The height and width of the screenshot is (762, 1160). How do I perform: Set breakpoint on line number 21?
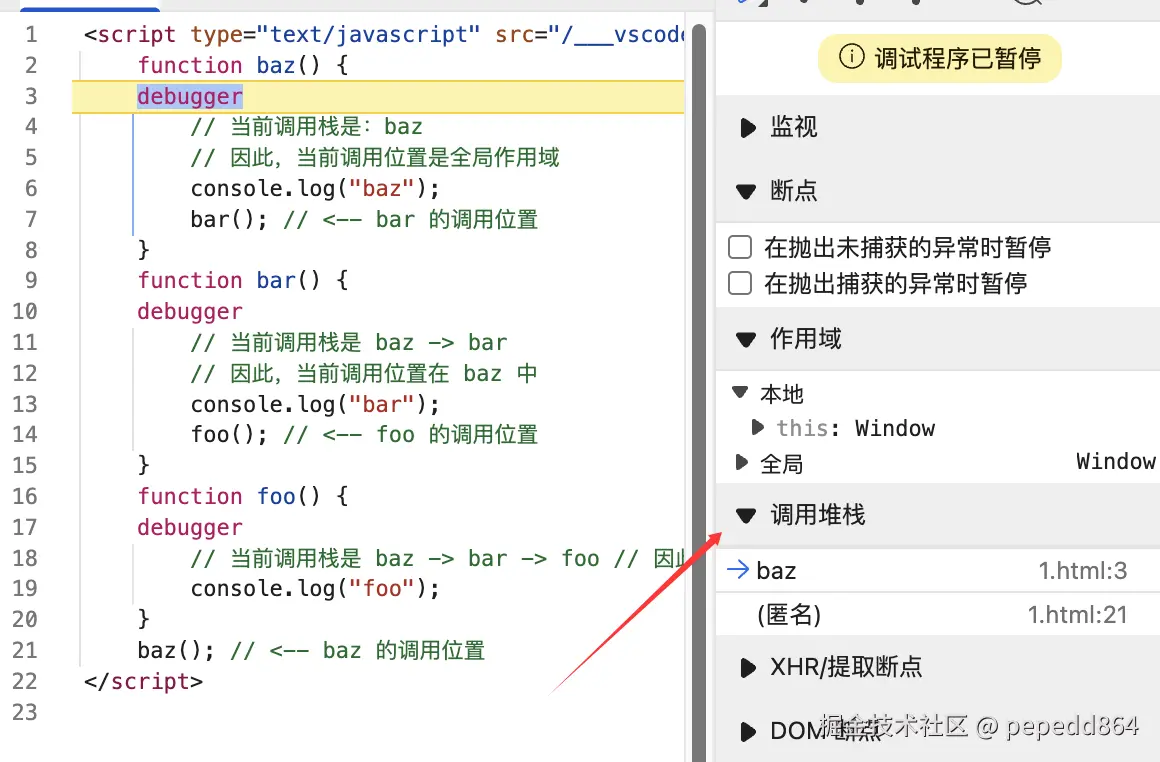[24, 650]
